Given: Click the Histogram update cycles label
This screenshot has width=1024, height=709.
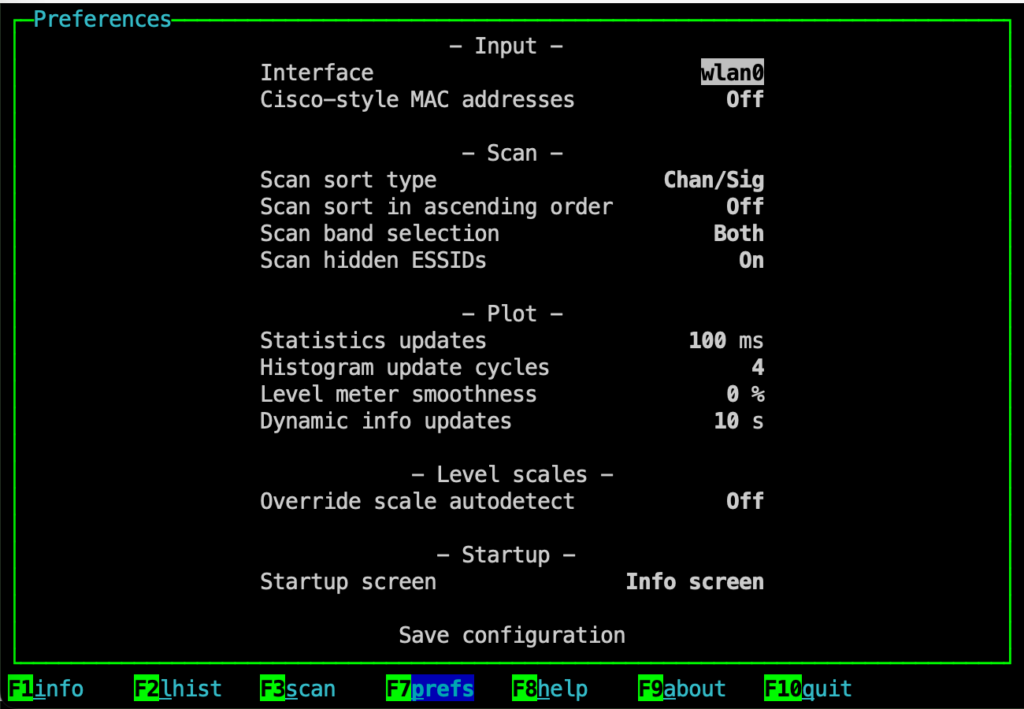Looking at the screenshot, I should click(404, 367).
